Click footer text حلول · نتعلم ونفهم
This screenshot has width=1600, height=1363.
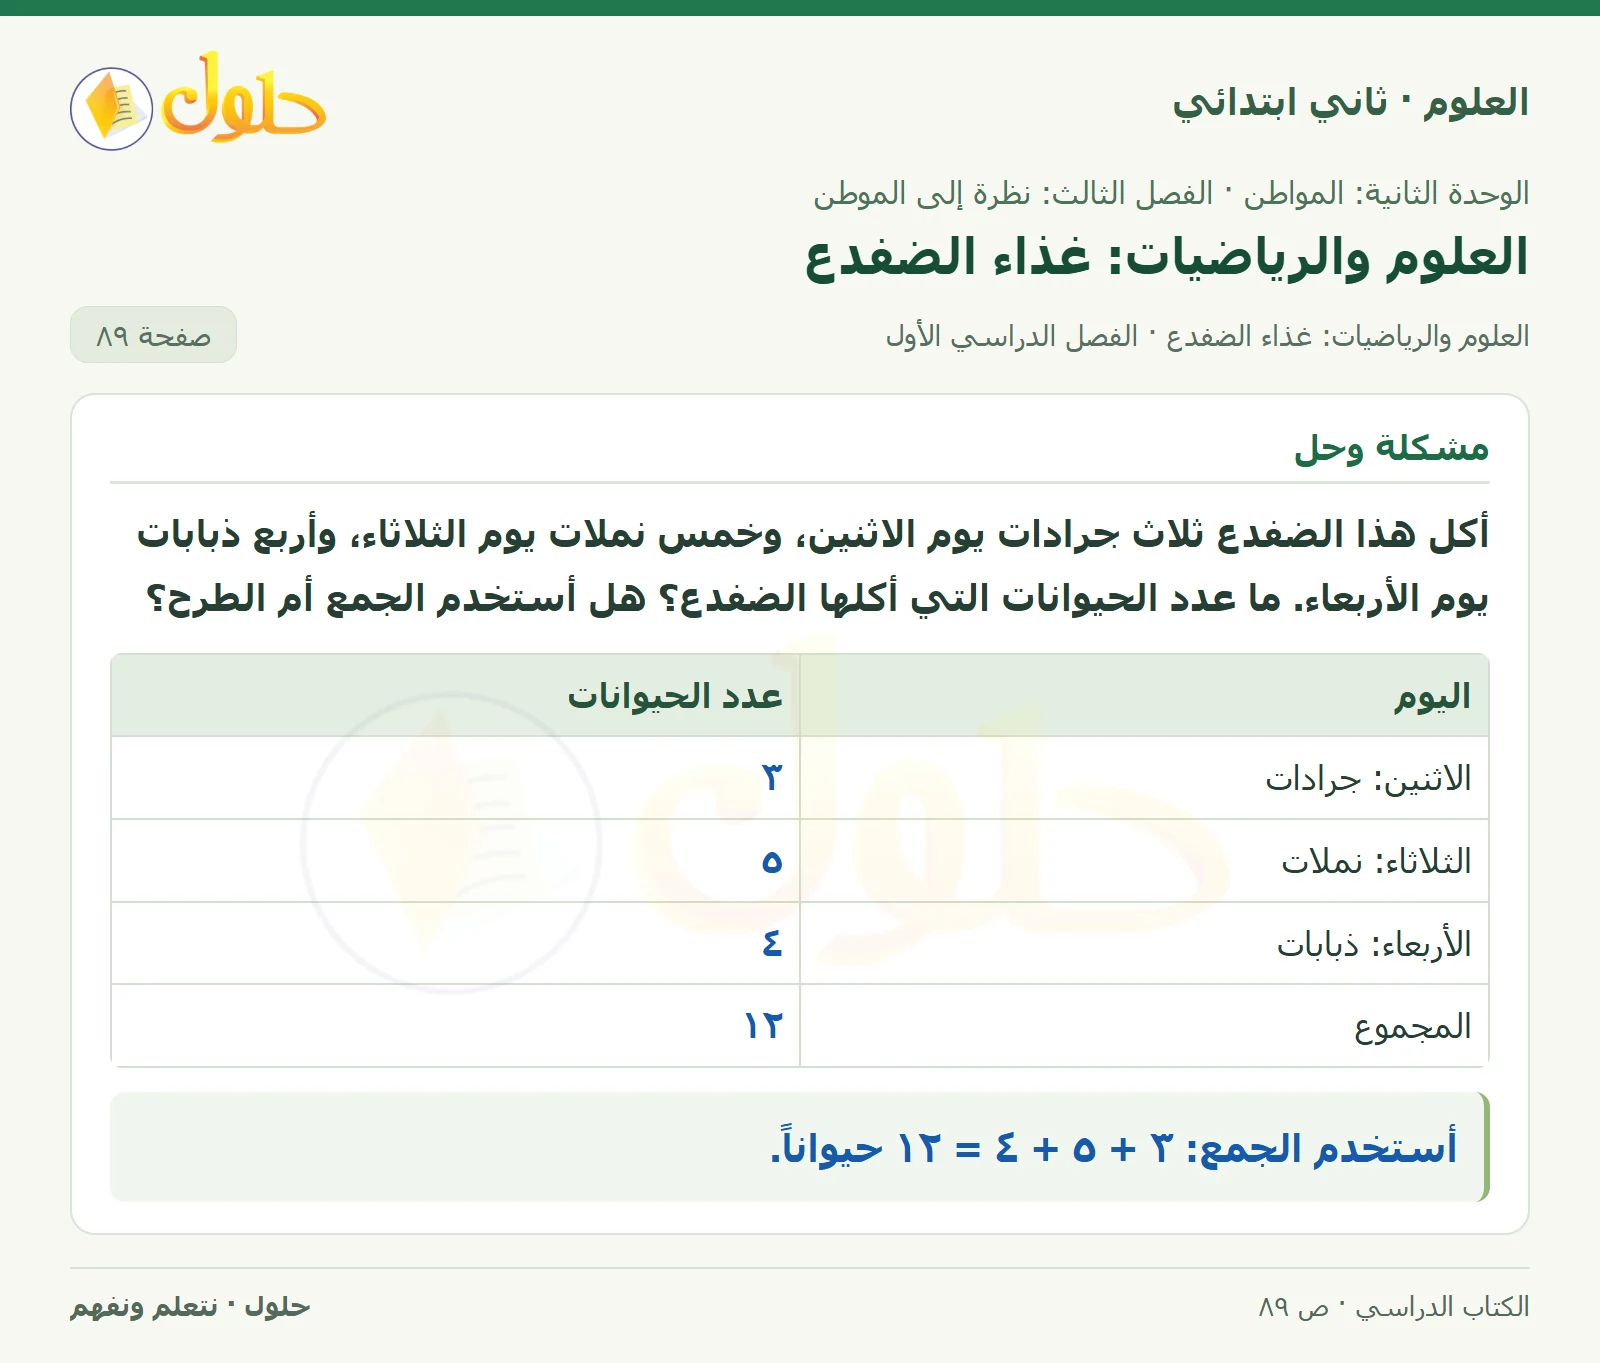[190, 1307]
